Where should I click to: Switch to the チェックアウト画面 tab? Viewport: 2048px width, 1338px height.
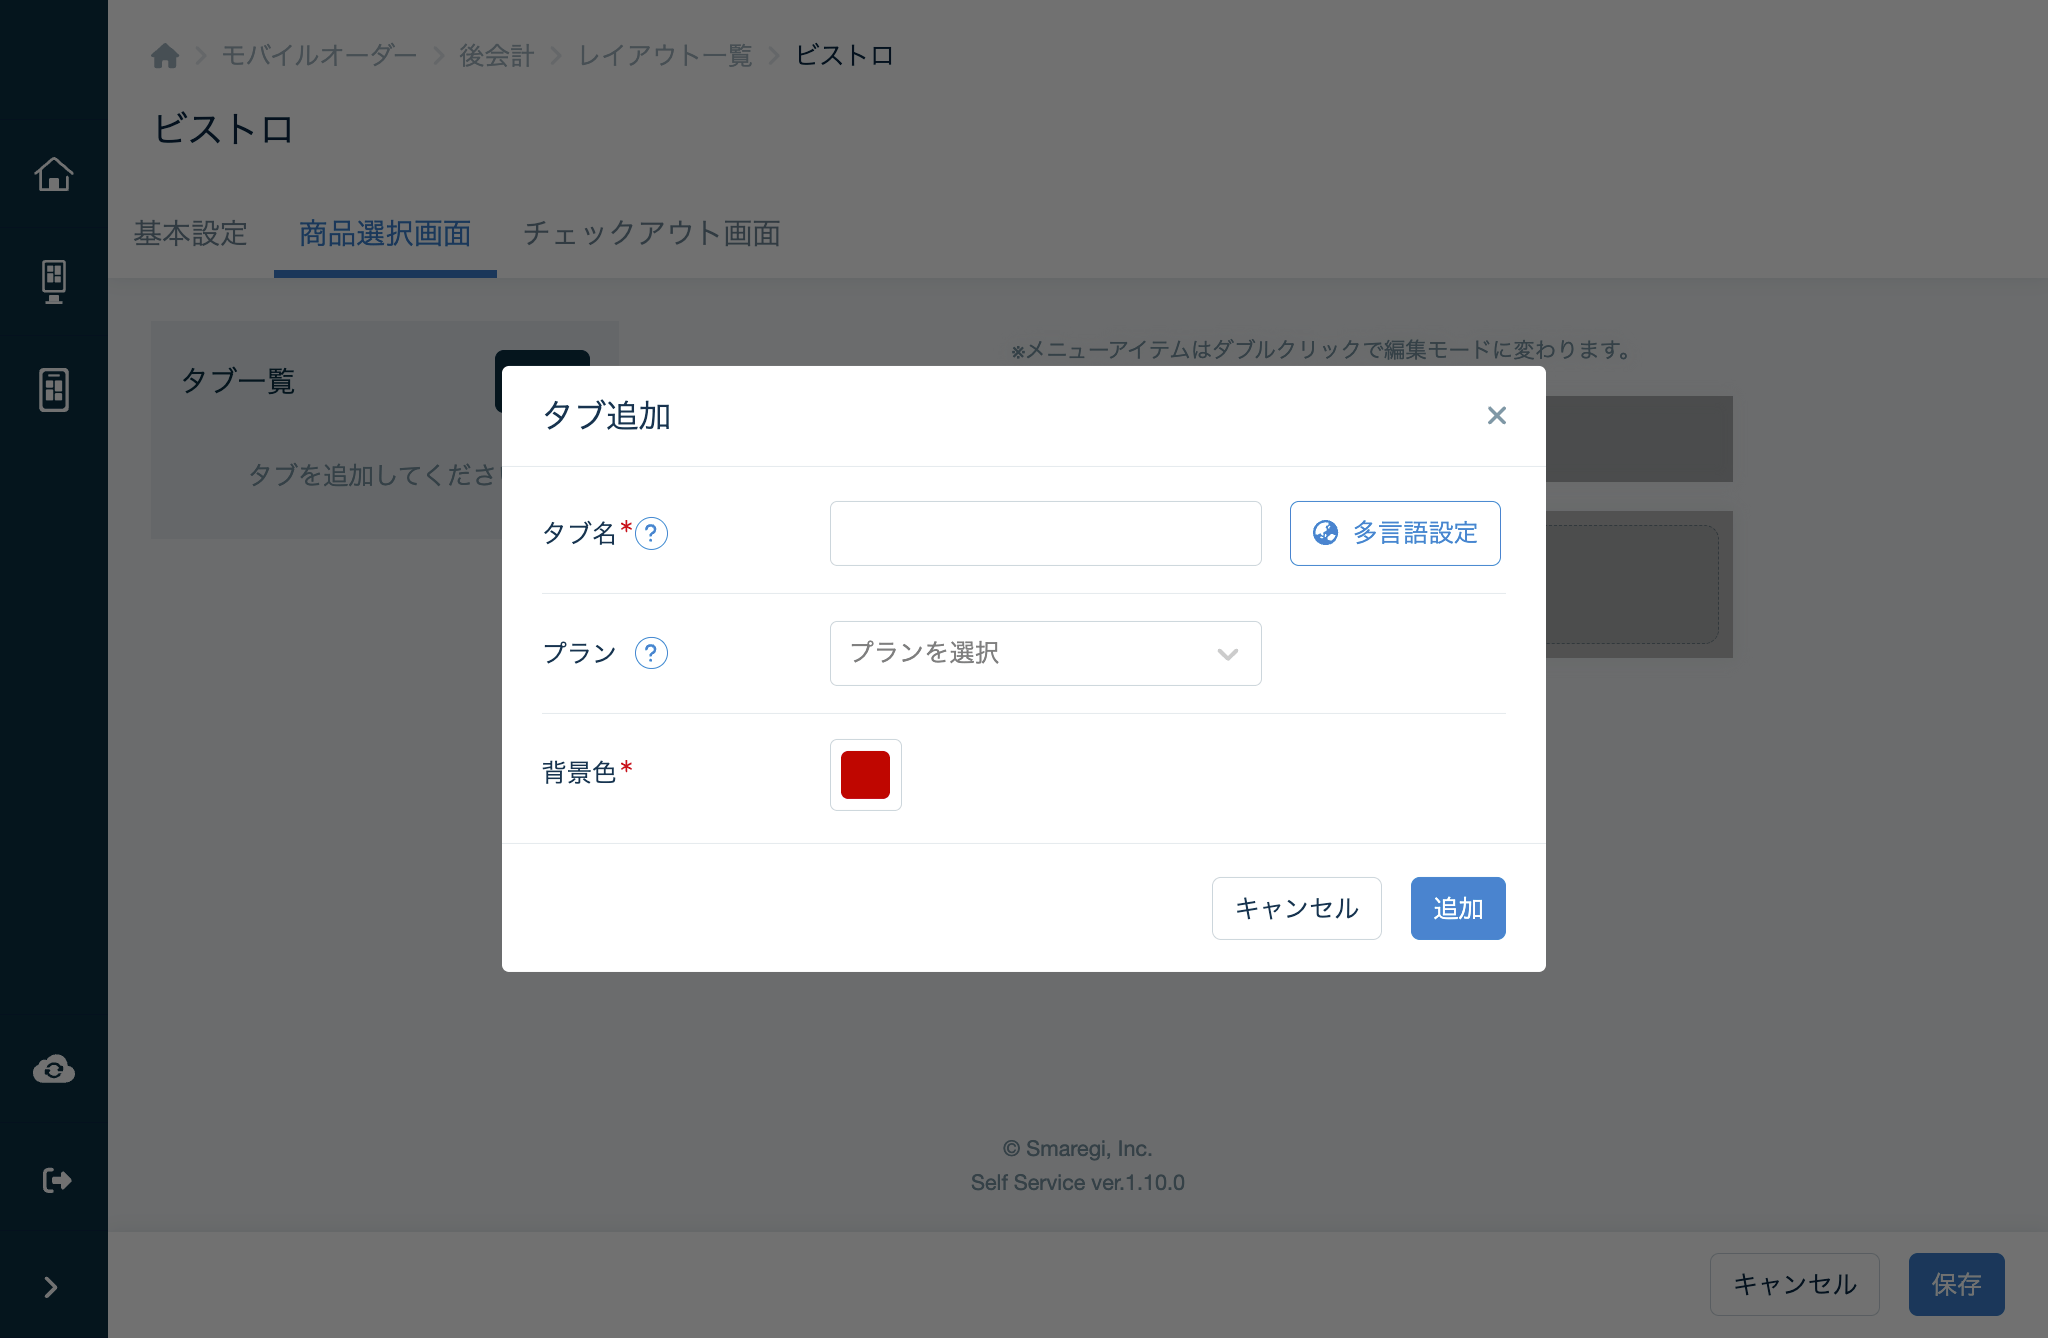click(x=652, y=234)
